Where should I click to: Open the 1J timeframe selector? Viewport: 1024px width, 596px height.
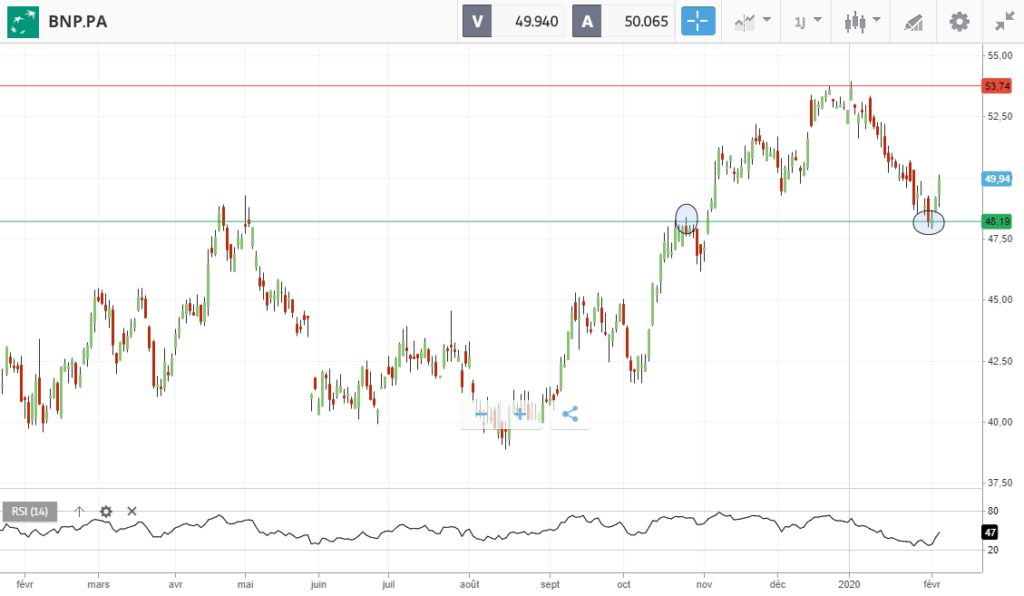pyautogui.click(x=799, y=23)
